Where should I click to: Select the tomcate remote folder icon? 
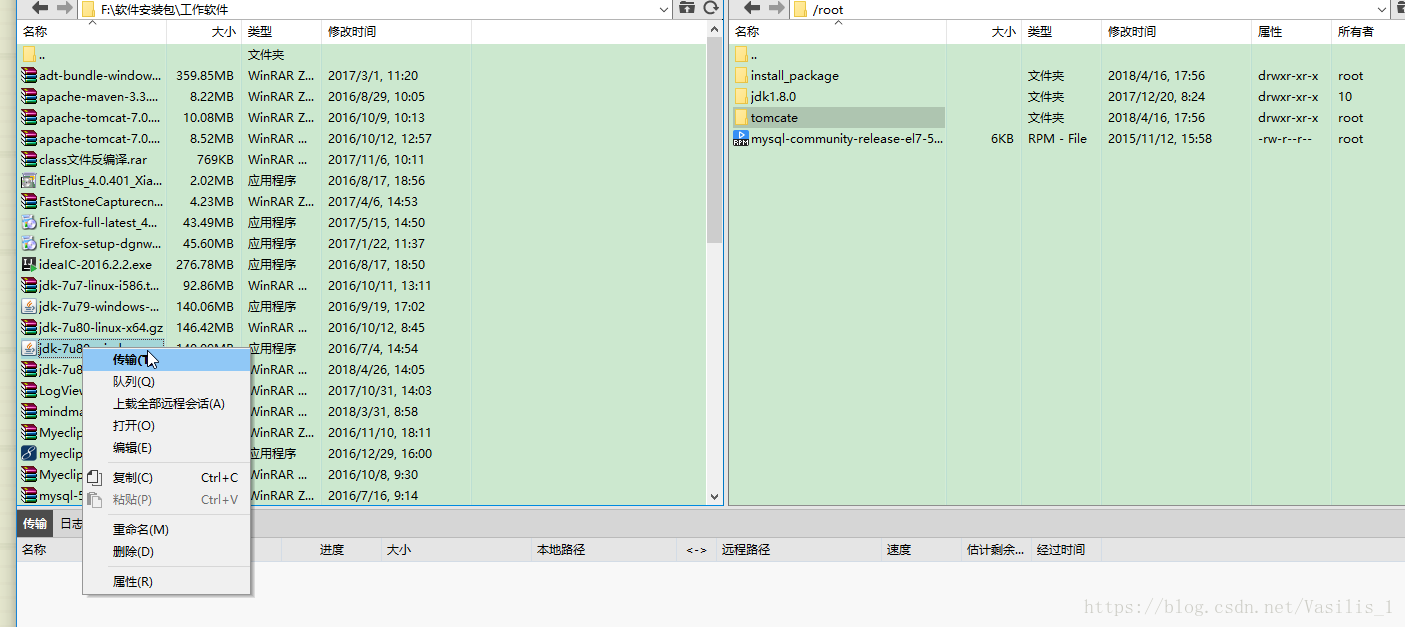pos(741,118)
